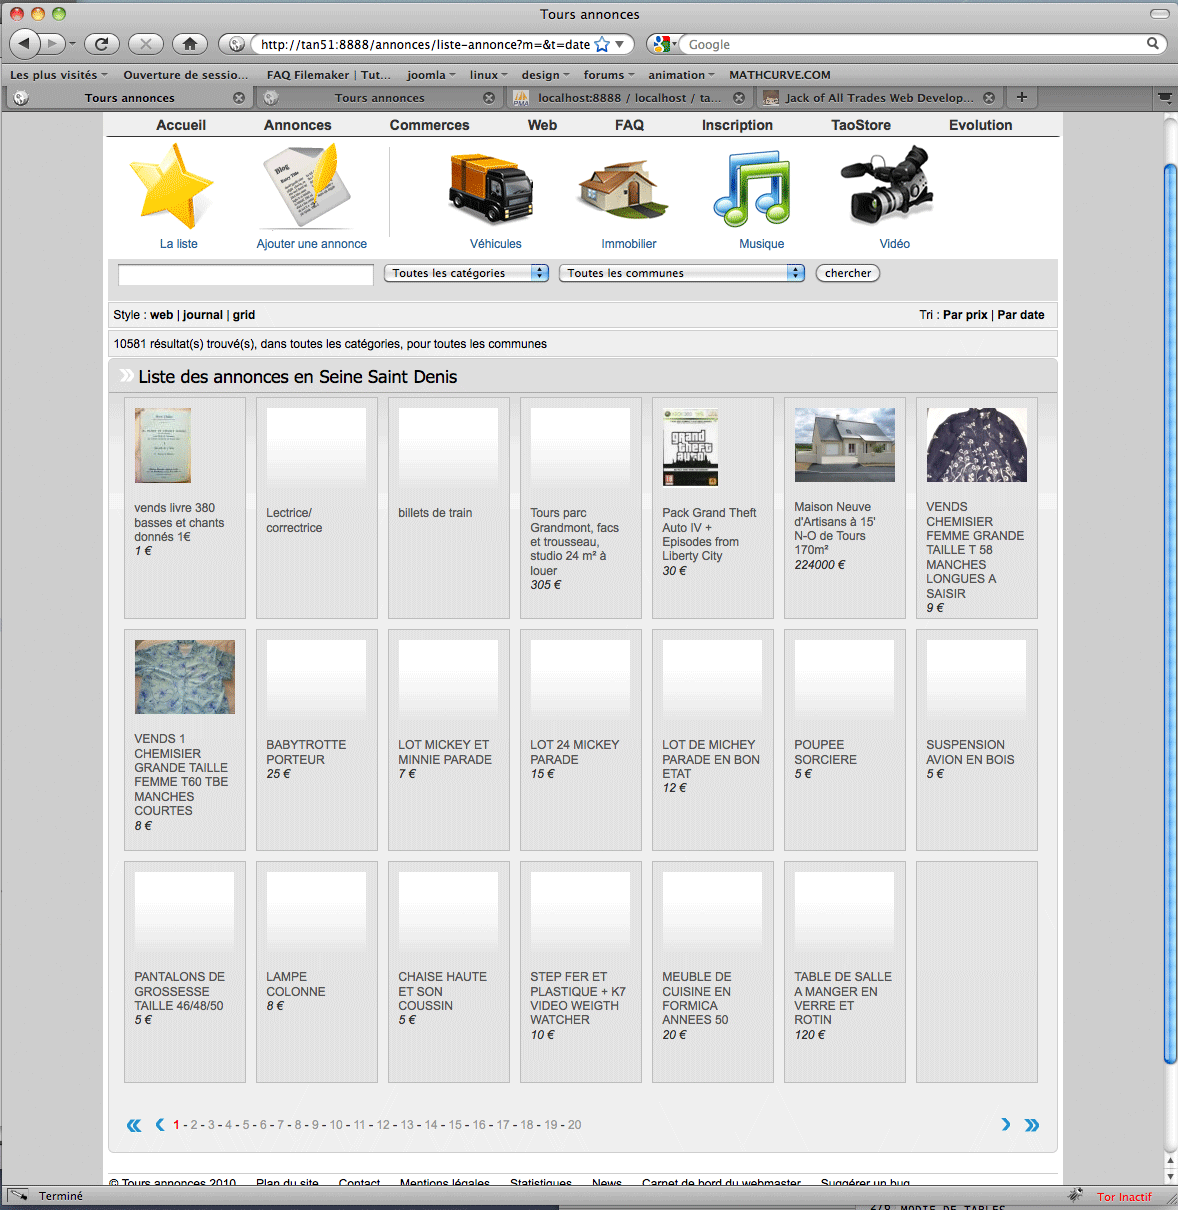Click the 'chercher' search button
This screenshot has height=1210, width=1178.
(848, 273)
